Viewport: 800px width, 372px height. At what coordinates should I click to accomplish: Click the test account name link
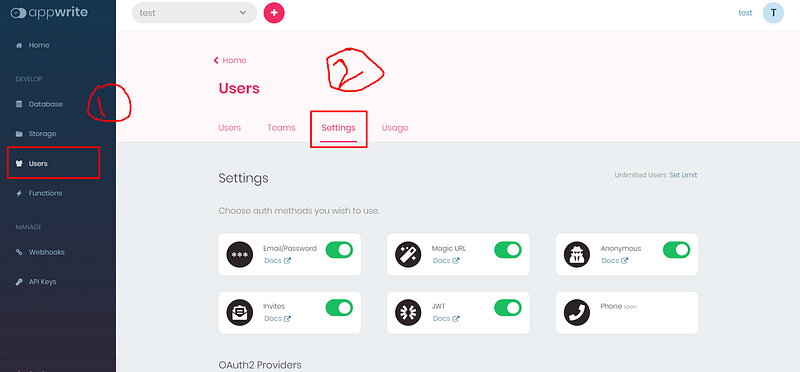tap(745, 13)
